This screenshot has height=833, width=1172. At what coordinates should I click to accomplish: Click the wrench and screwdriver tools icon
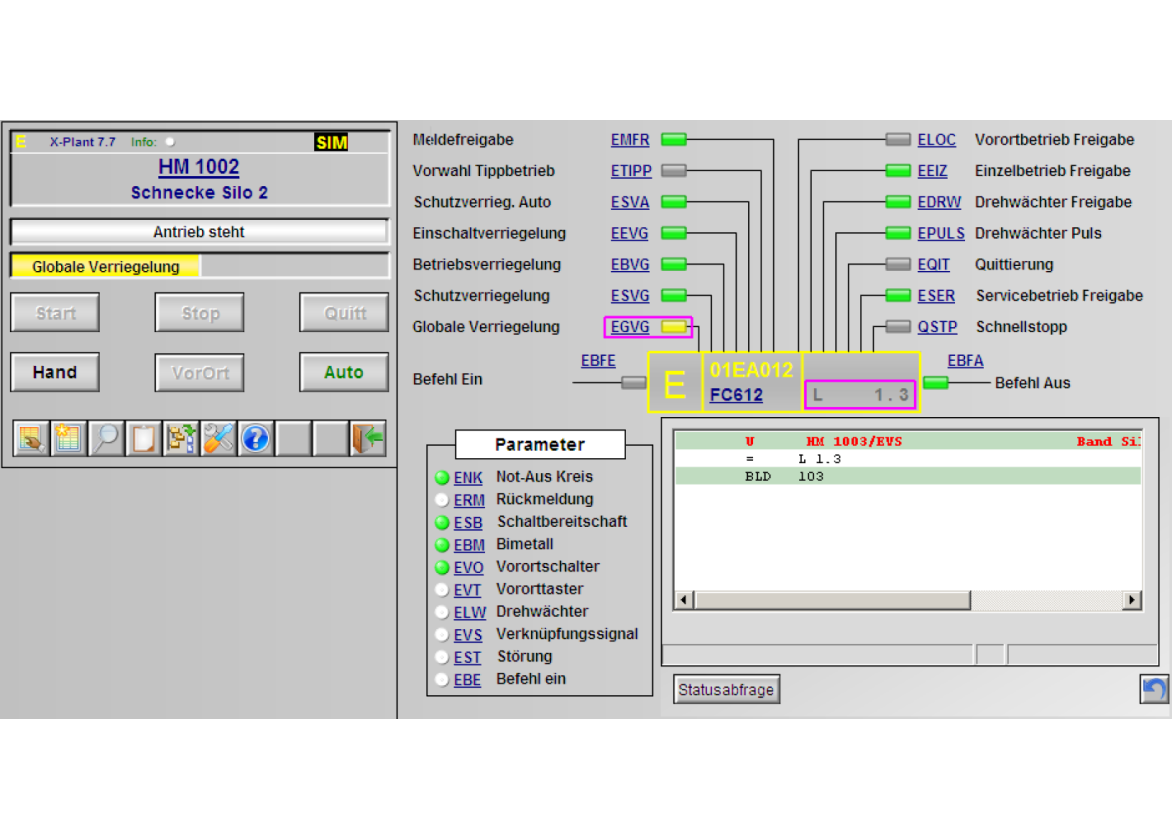coord(218,438)
